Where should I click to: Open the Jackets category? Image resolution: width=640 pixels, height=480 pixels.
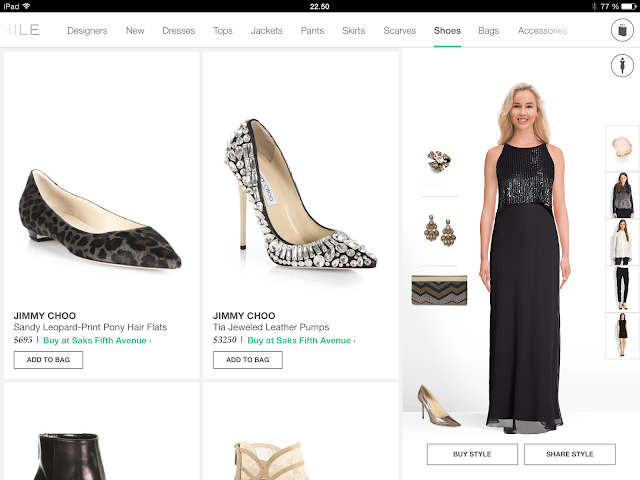coord(267,31)
